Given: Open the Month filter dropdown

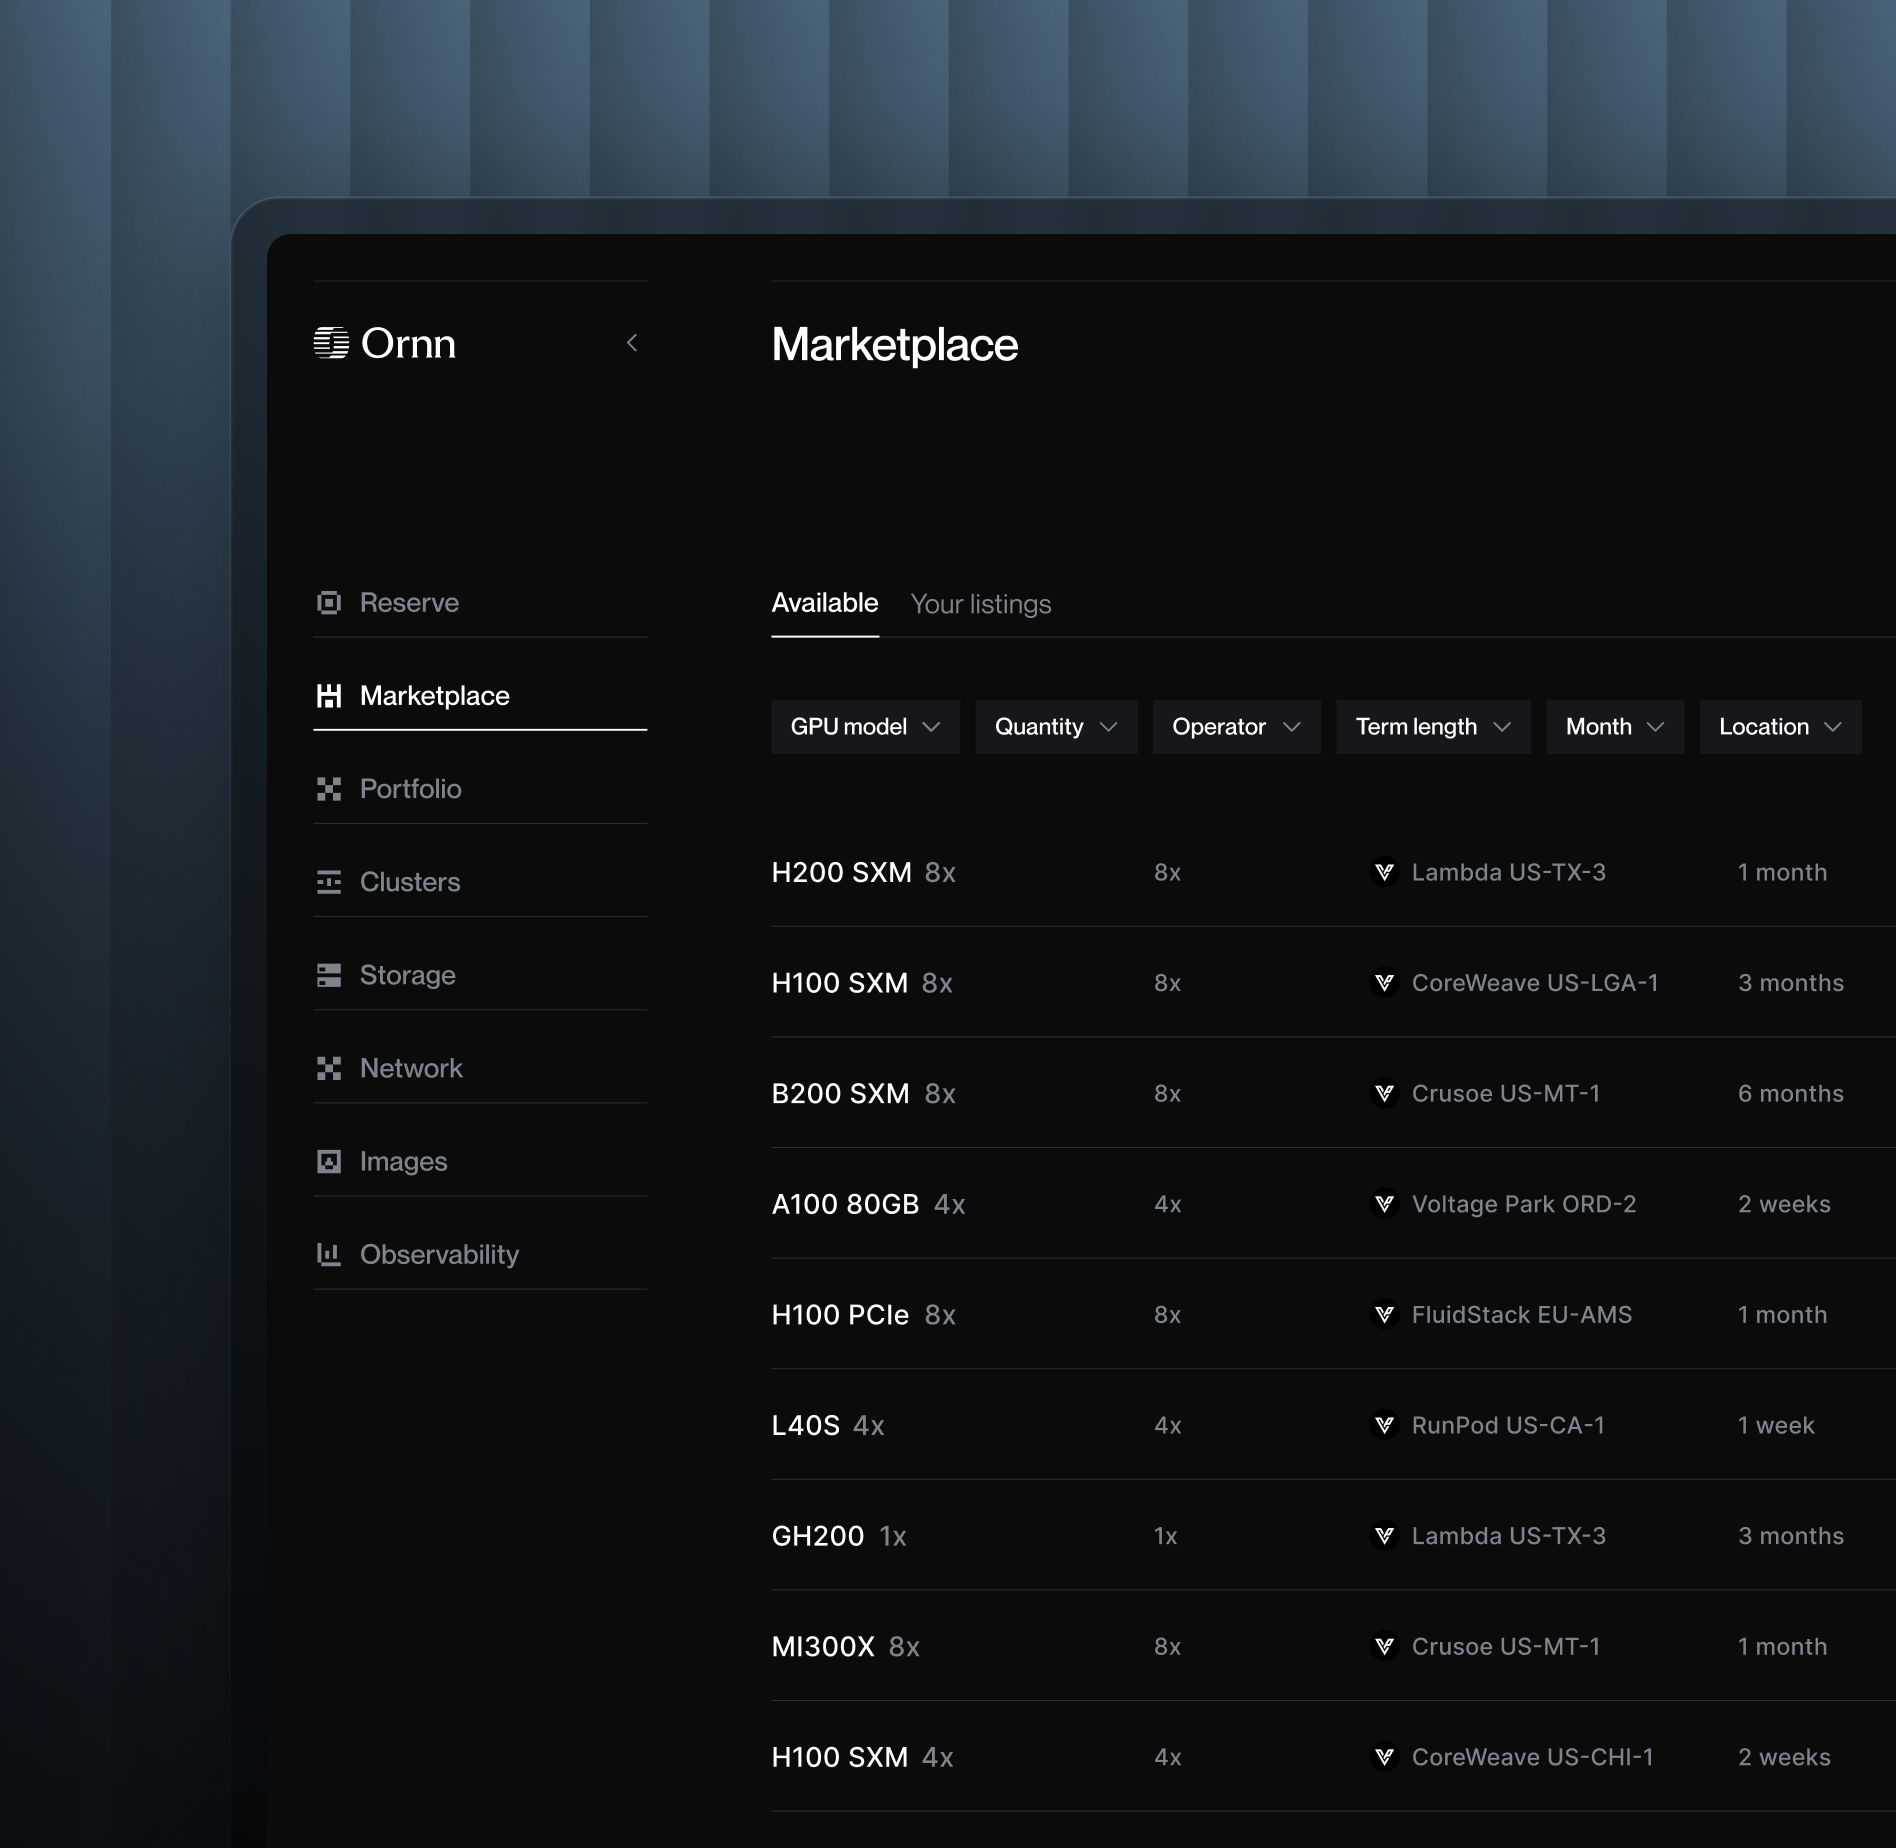Looking at the screenshot, I should 1615,726.
